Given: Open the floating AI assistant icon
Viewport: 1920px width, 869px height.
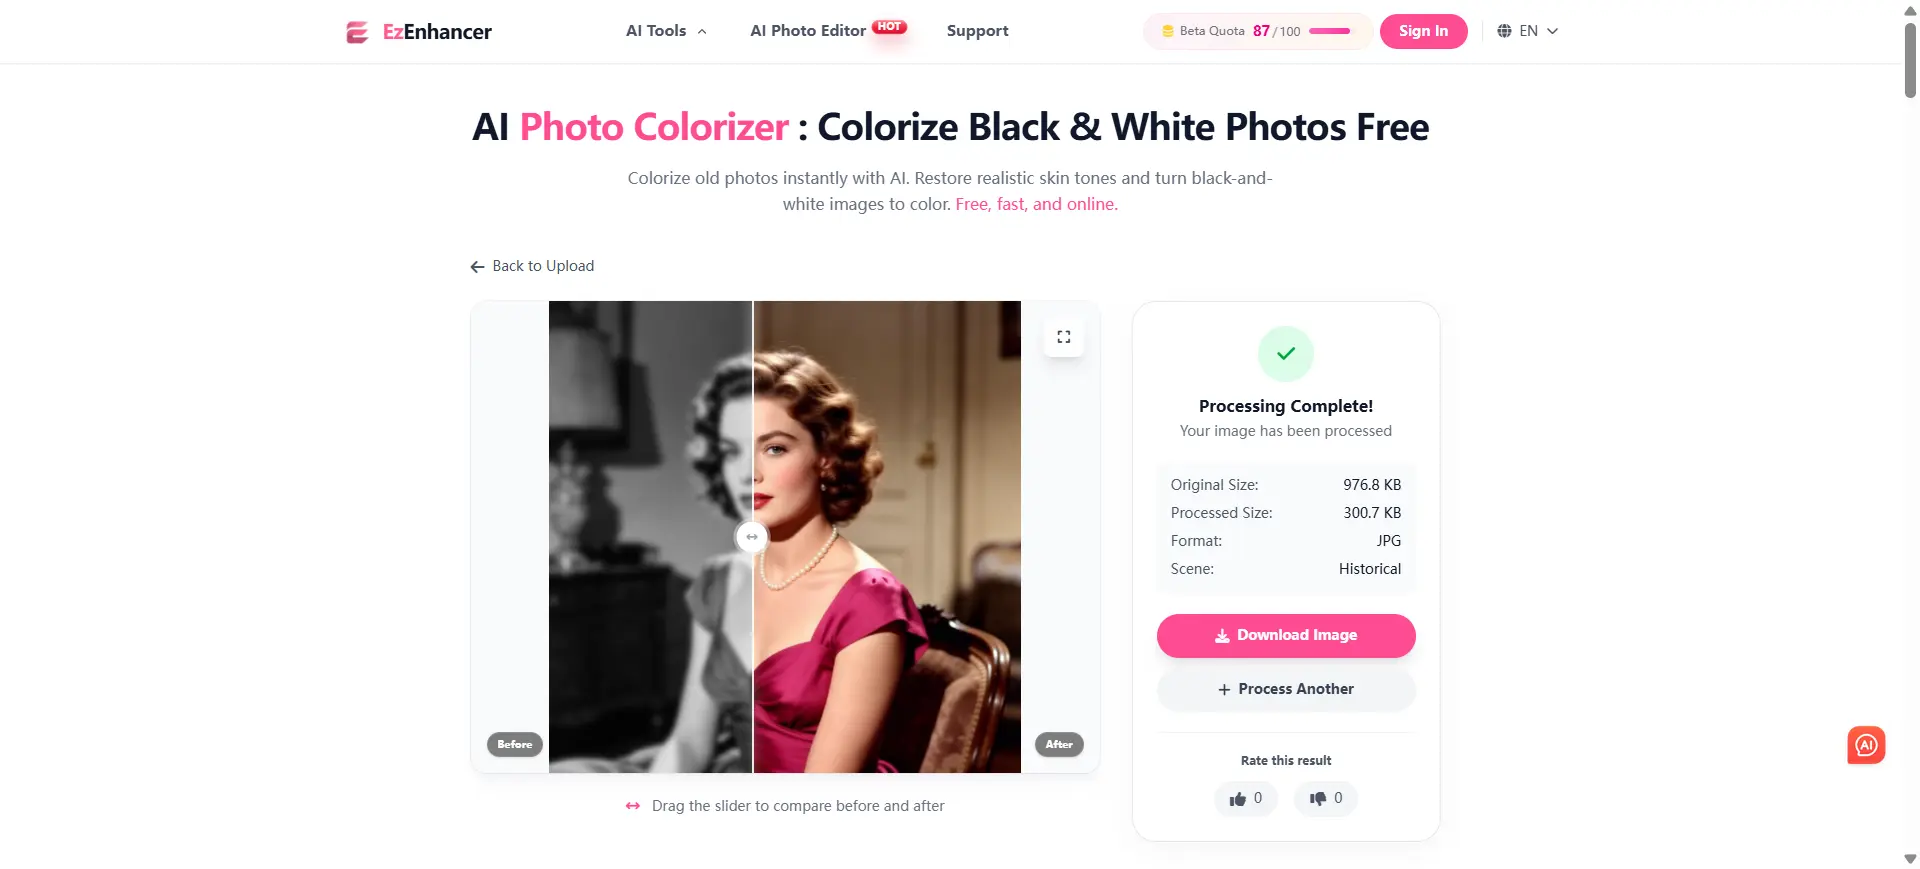Looking at the screenshot, I should tap(1866, 745).
